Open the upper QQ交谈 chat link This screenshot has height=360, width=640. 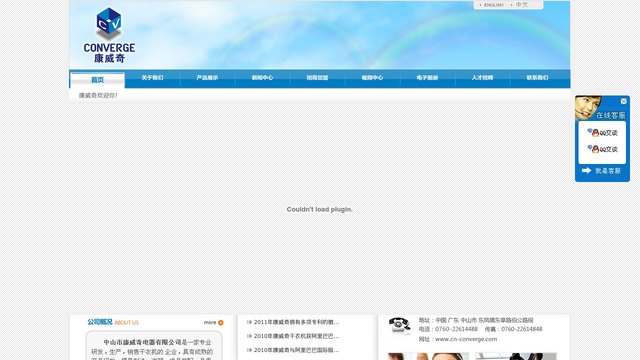(x=602, y=133)
